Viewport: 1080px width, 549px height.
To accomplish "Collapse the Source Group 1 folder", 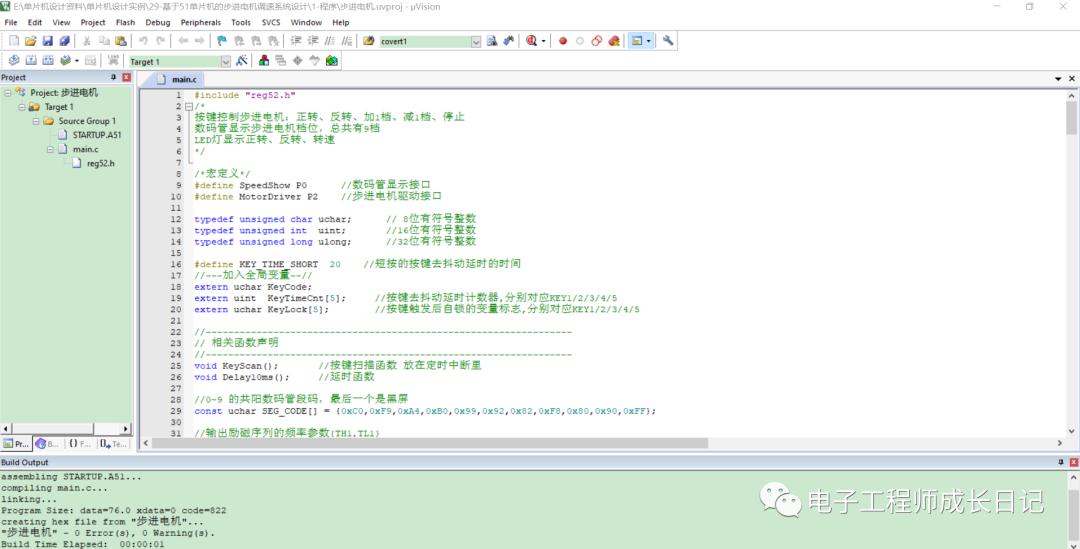I will (x=36, y=121).
